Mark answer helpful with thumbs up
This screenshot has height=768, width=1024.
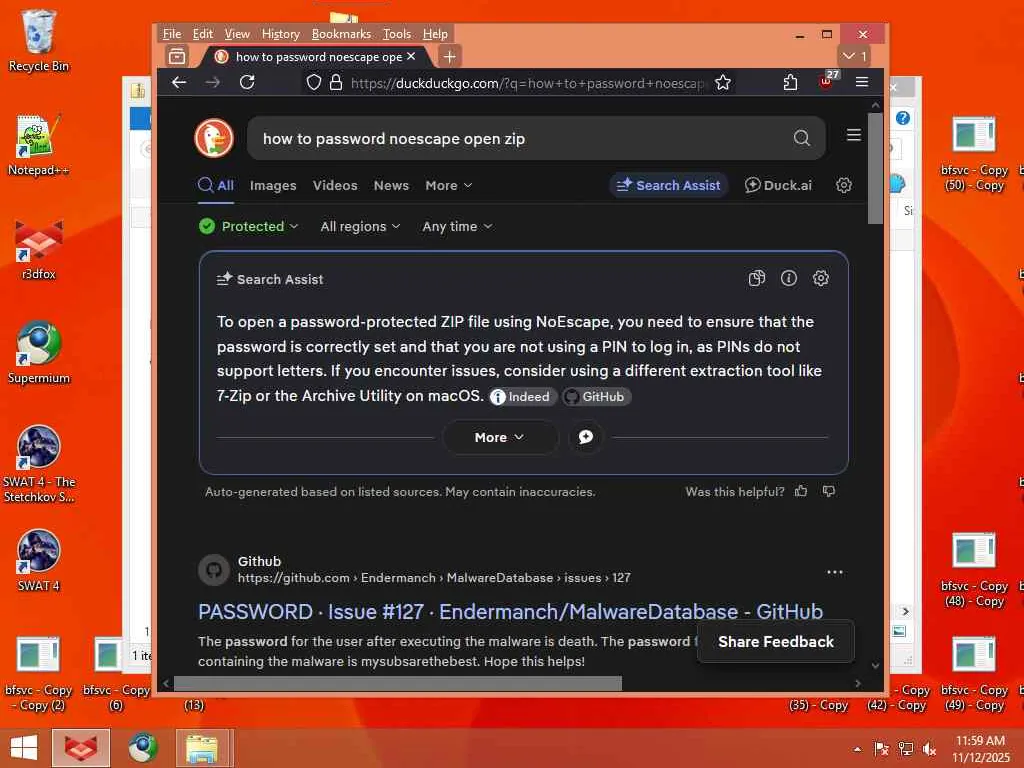tap(801, 492)
